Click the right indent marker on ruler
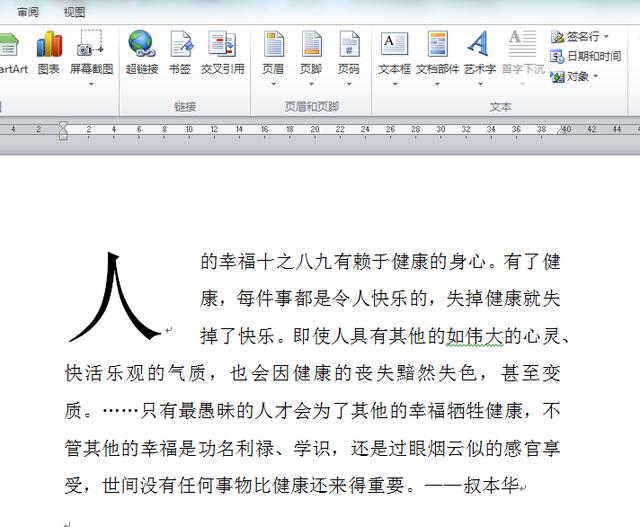640x527 pixels. (x=561, y=130)
